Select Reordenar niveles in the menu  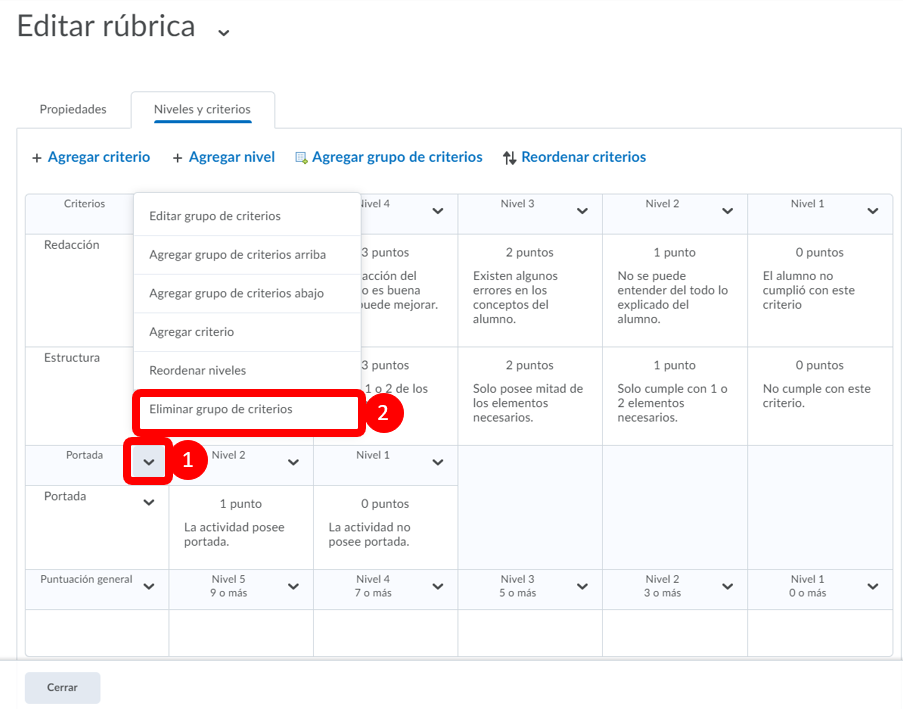[197, 371]
